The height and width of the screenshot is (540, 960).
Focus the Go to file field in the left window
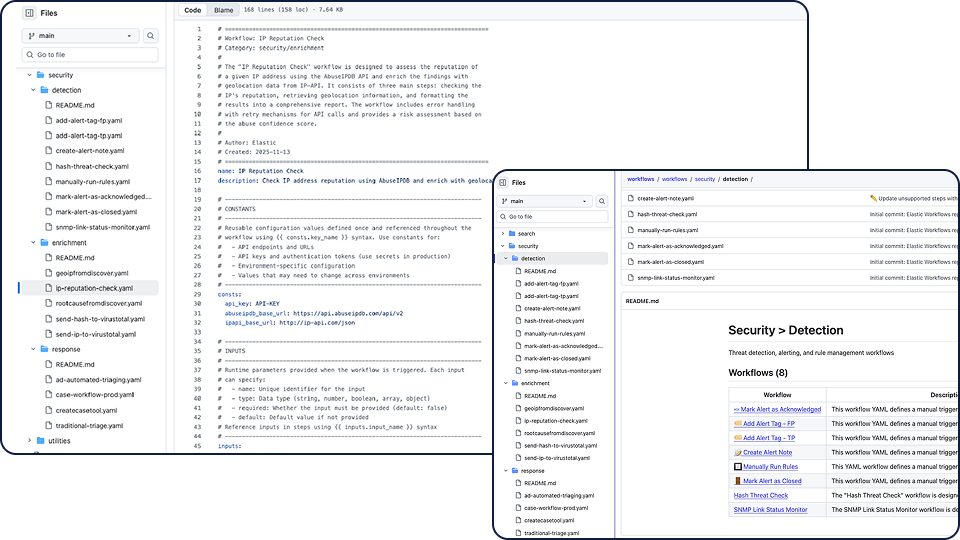click(x=90, y=54)
